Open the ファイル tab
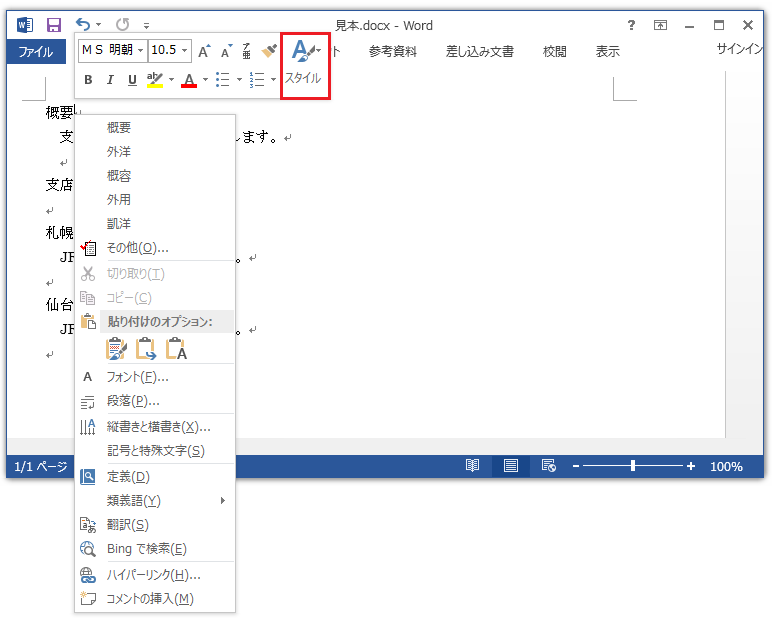This screenshot has width=776, height=625. [x=36, y=52]
